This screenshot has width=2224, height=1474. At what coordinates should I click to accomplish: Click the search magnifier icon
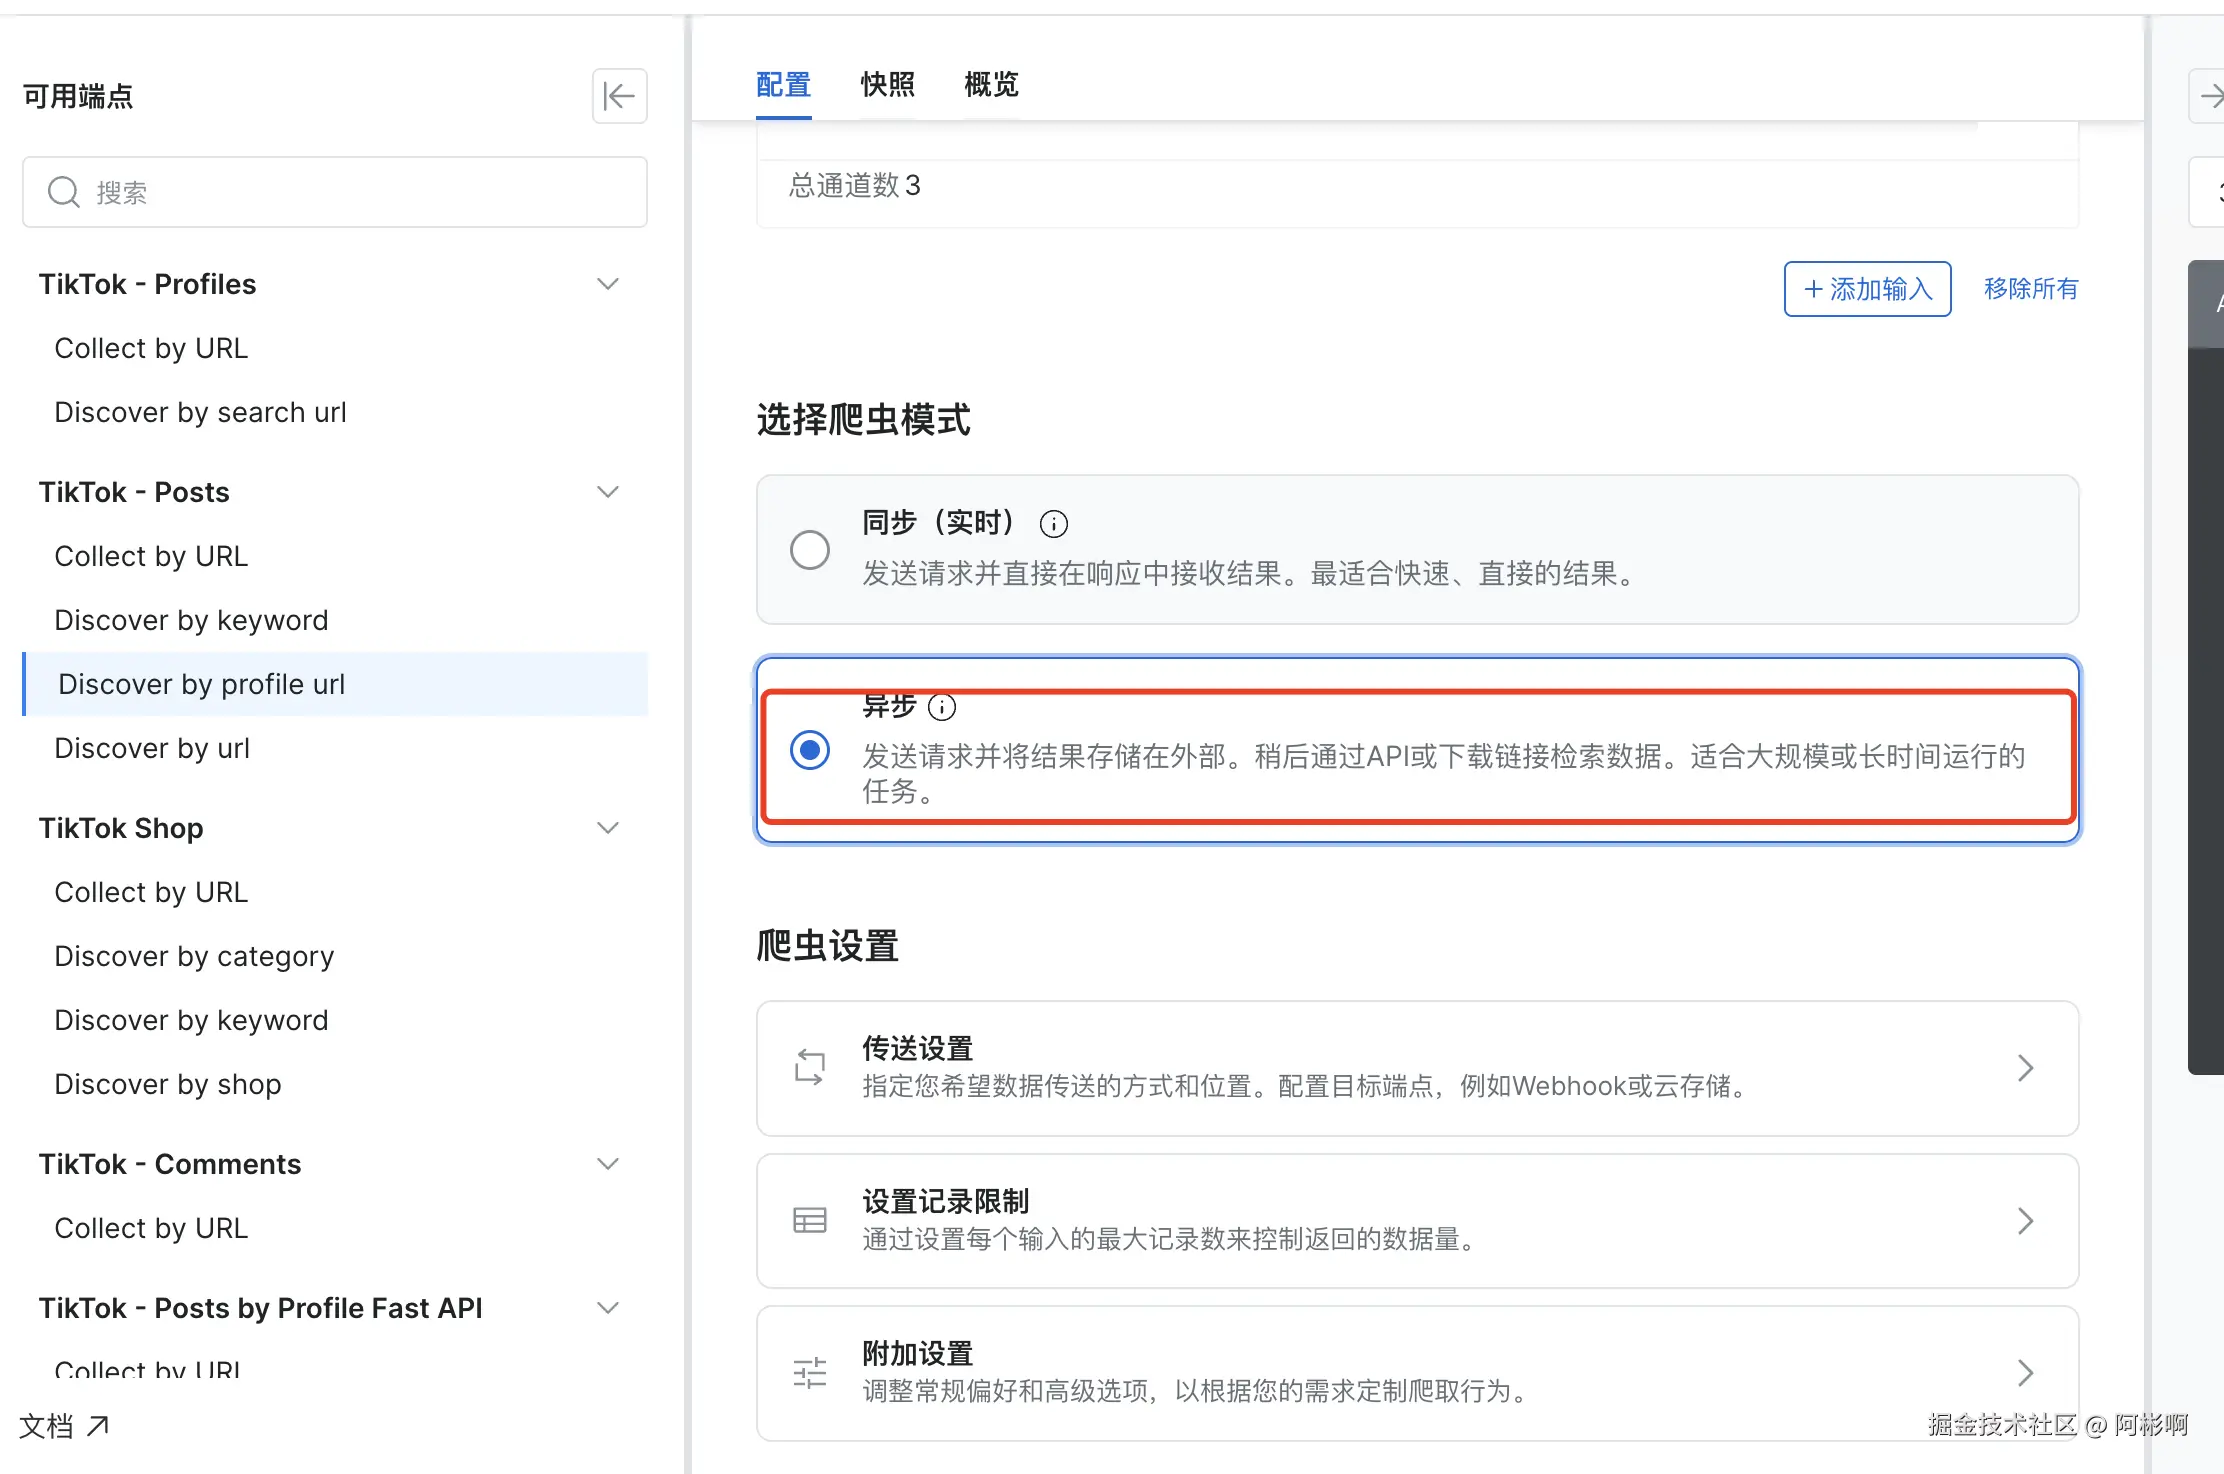tap(64, 192)
